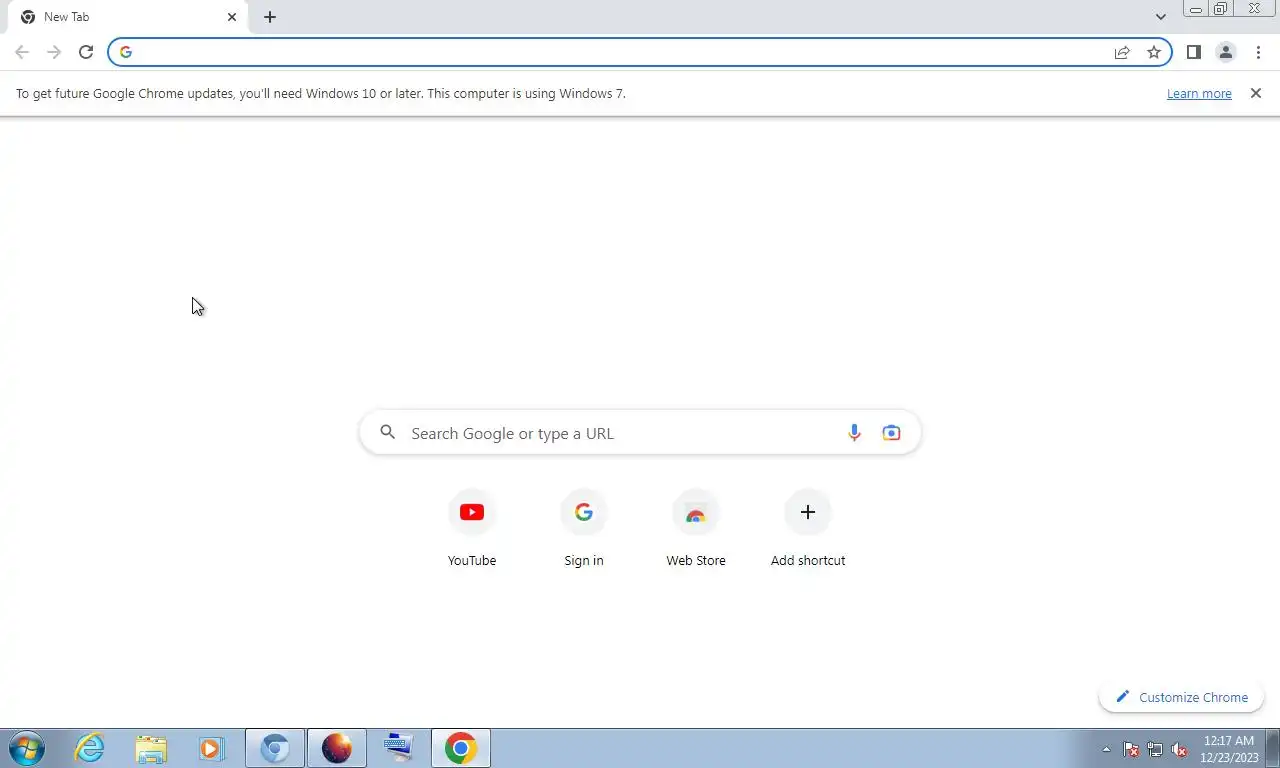Open a new tab with the plus button
Viewport: 1280px width, 768px height.
pyautogui.click(x=270, y=17)
